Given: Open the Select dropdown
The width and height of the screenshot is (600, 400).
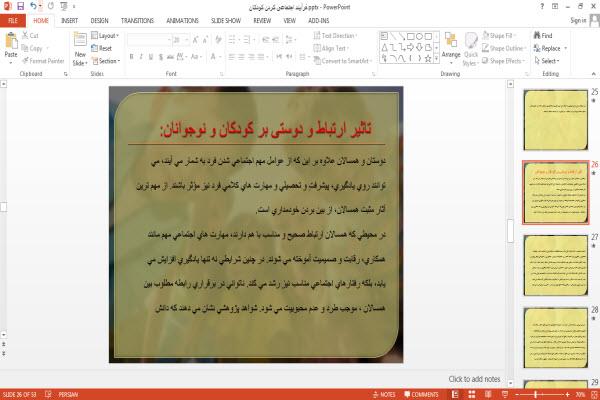Looking at the screenshot, I should (547, 61).
